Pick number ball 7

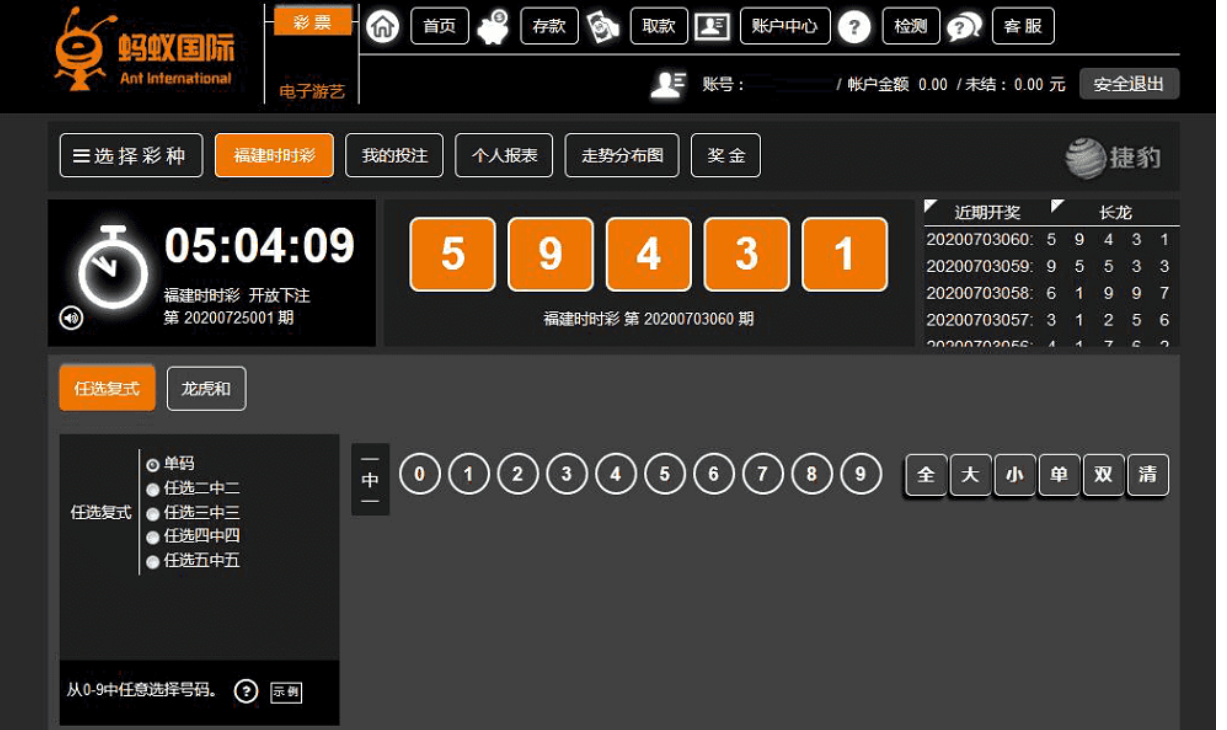point(762,474)
